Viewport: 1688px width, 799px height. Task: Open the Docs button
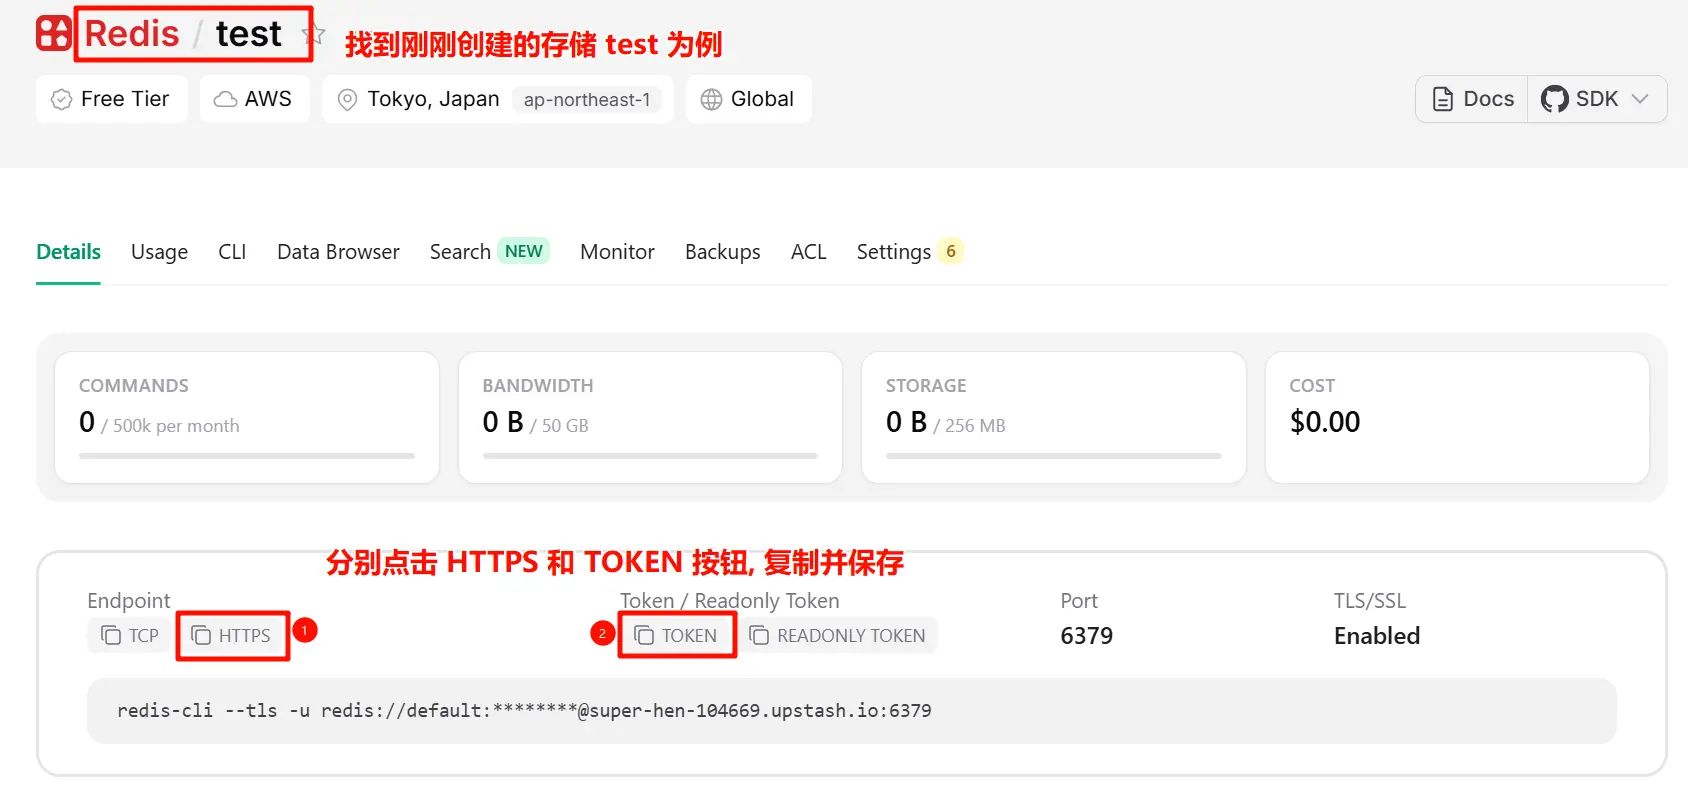tap(1472, 99)
